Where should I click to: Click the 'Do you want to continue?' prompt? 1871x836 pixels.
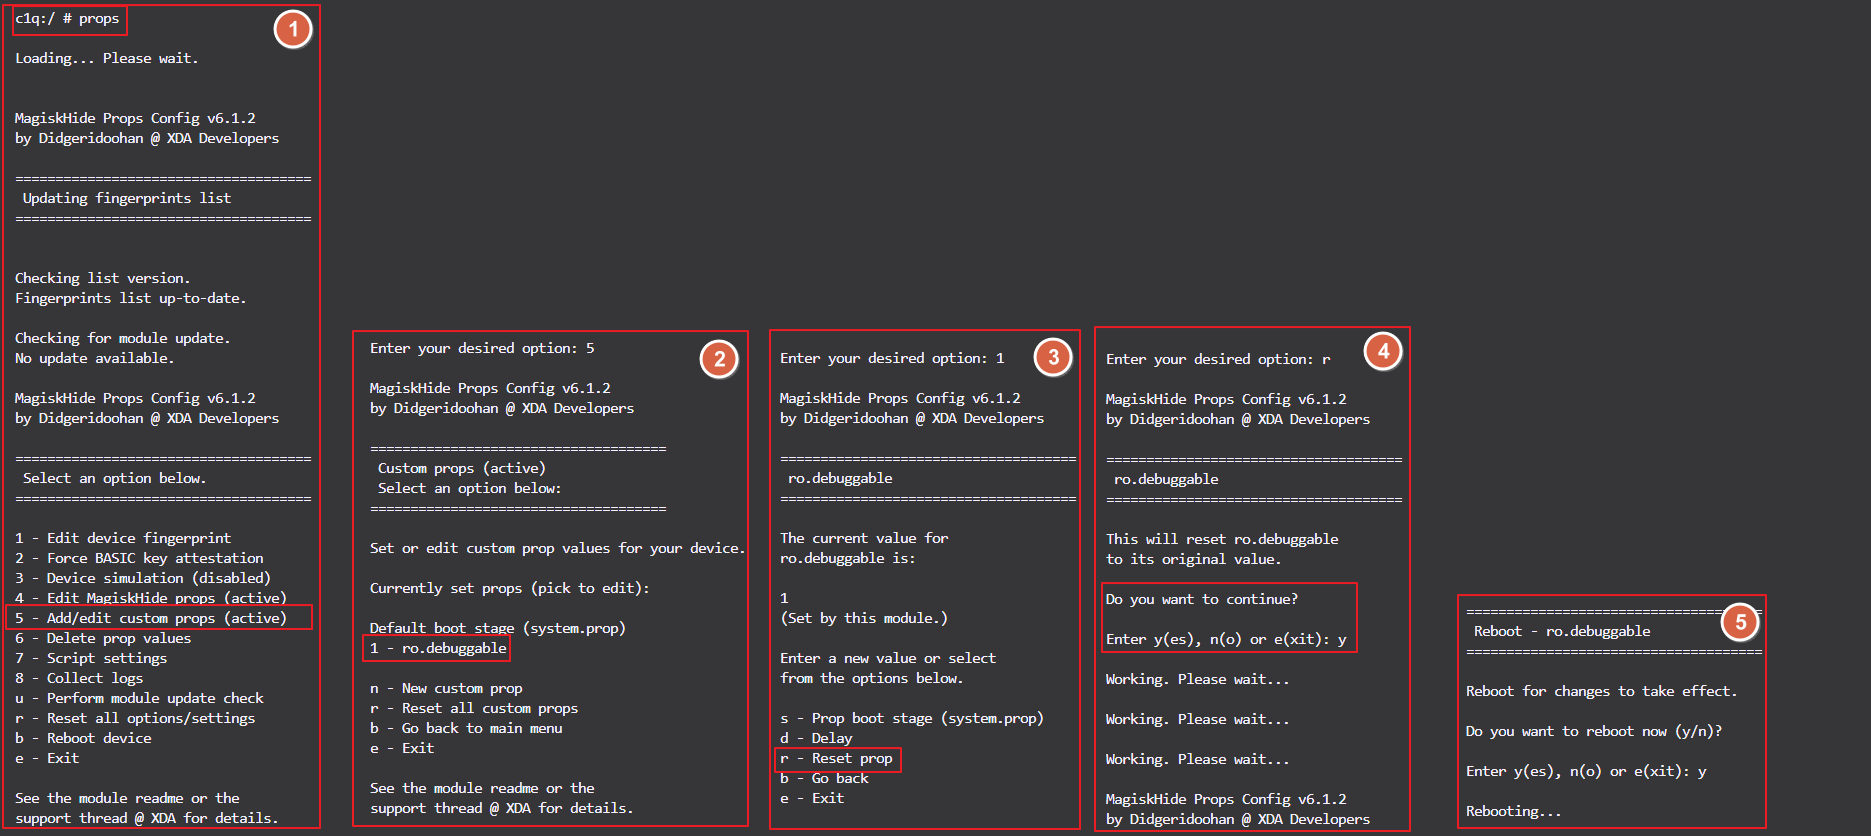coord(1202,599)
